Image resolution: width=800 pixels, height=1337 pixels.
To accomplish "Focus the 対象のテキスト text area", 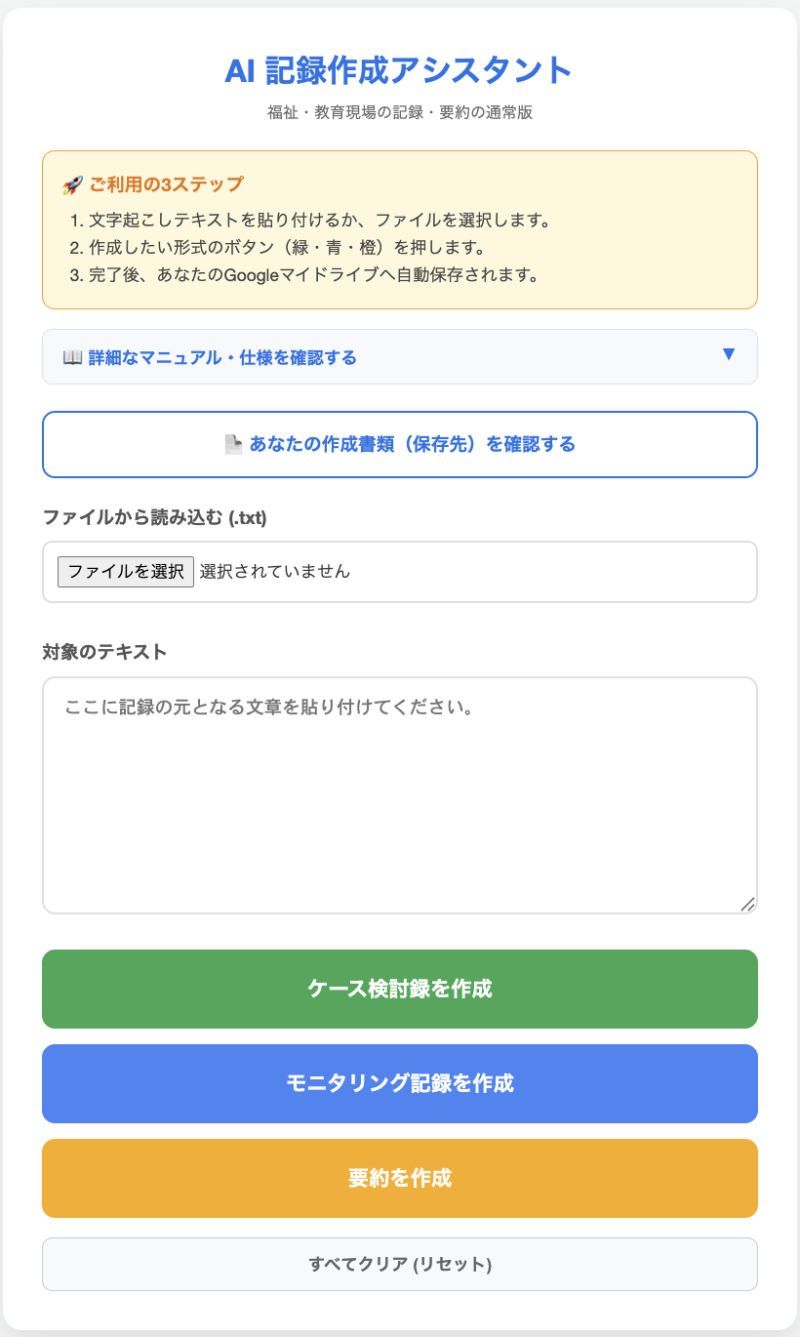I will tap(400, 795).
